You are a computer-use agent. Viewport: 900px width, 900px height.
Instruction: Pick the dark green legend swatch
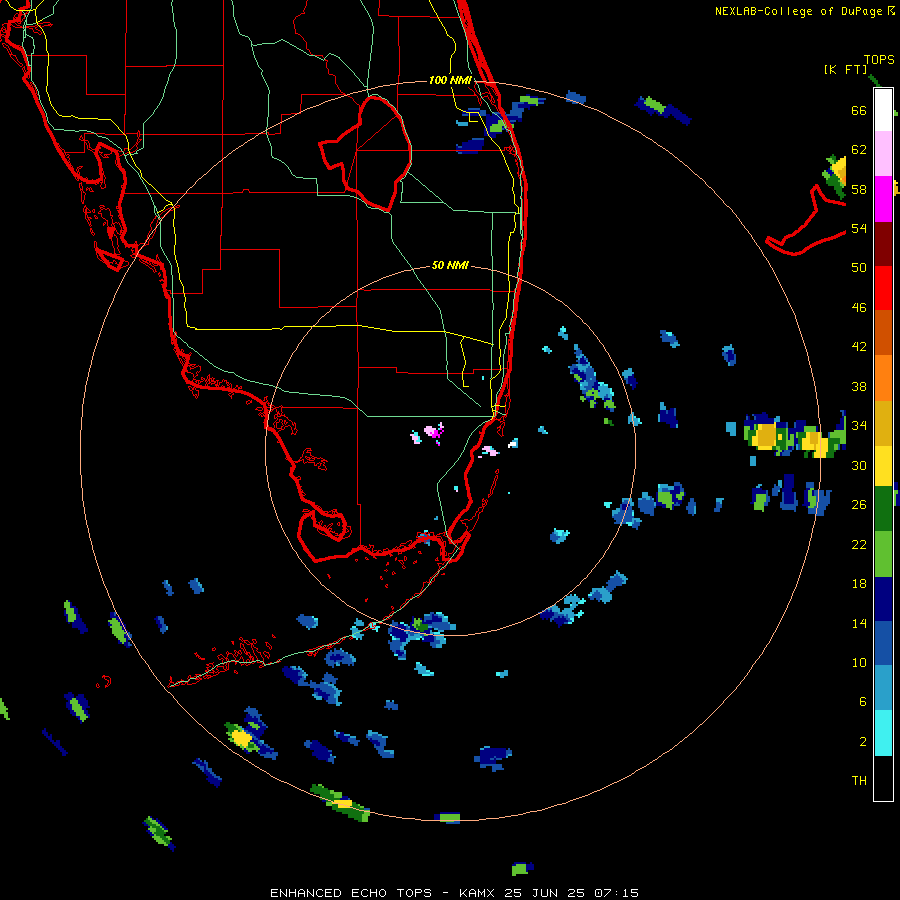pos(883,509)
